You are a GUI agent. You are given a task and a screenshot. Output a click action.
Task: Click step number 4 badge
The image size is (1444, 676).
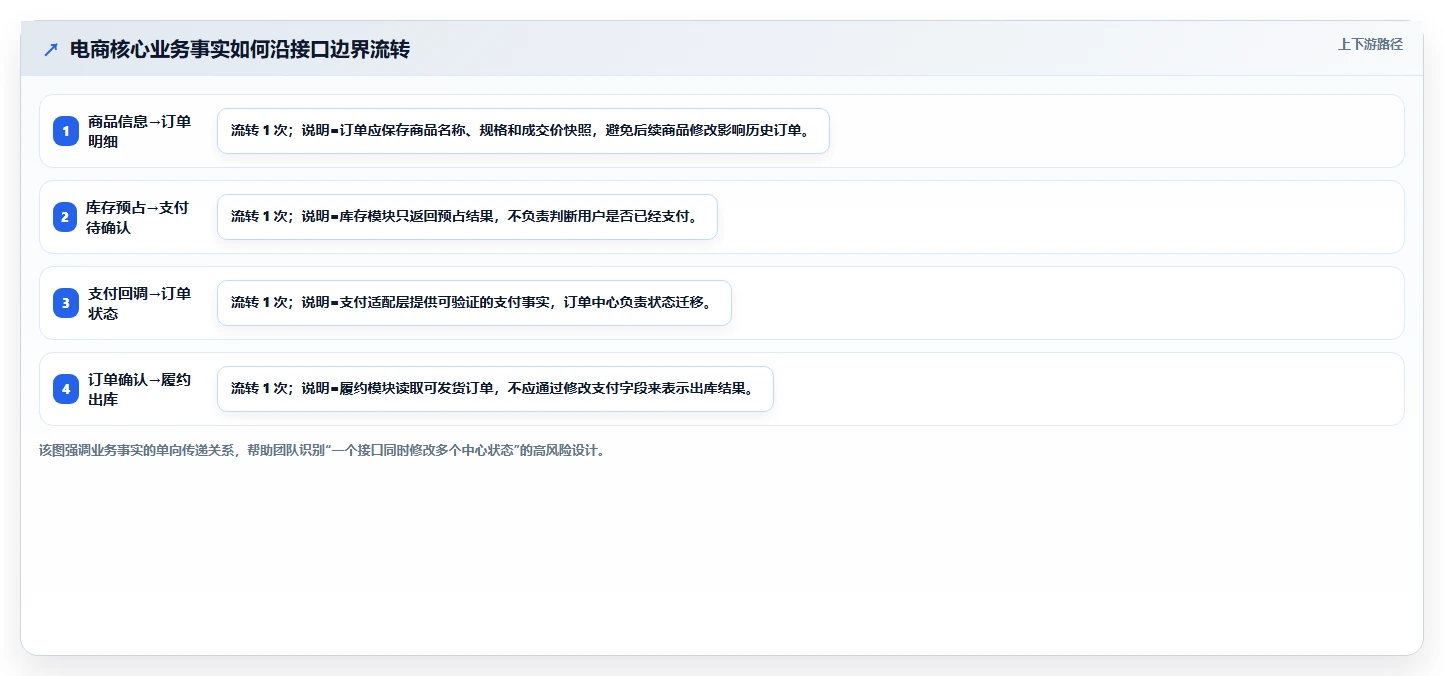66,389
